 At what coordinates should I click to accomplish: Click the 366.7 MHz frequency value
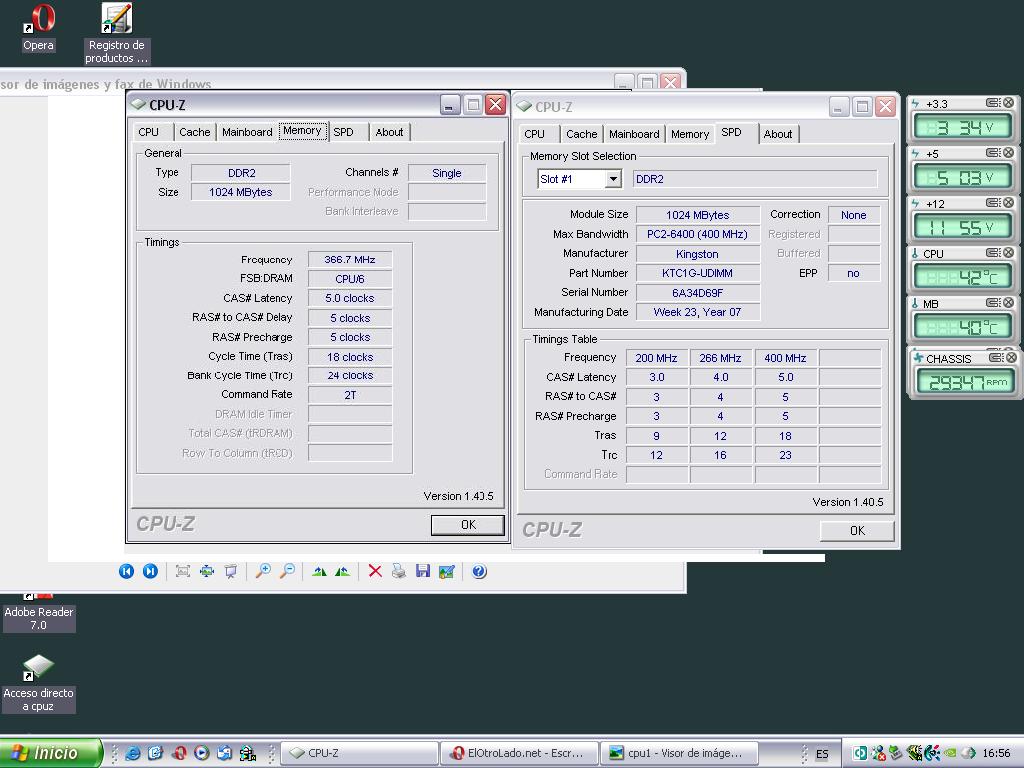point(350,259)
